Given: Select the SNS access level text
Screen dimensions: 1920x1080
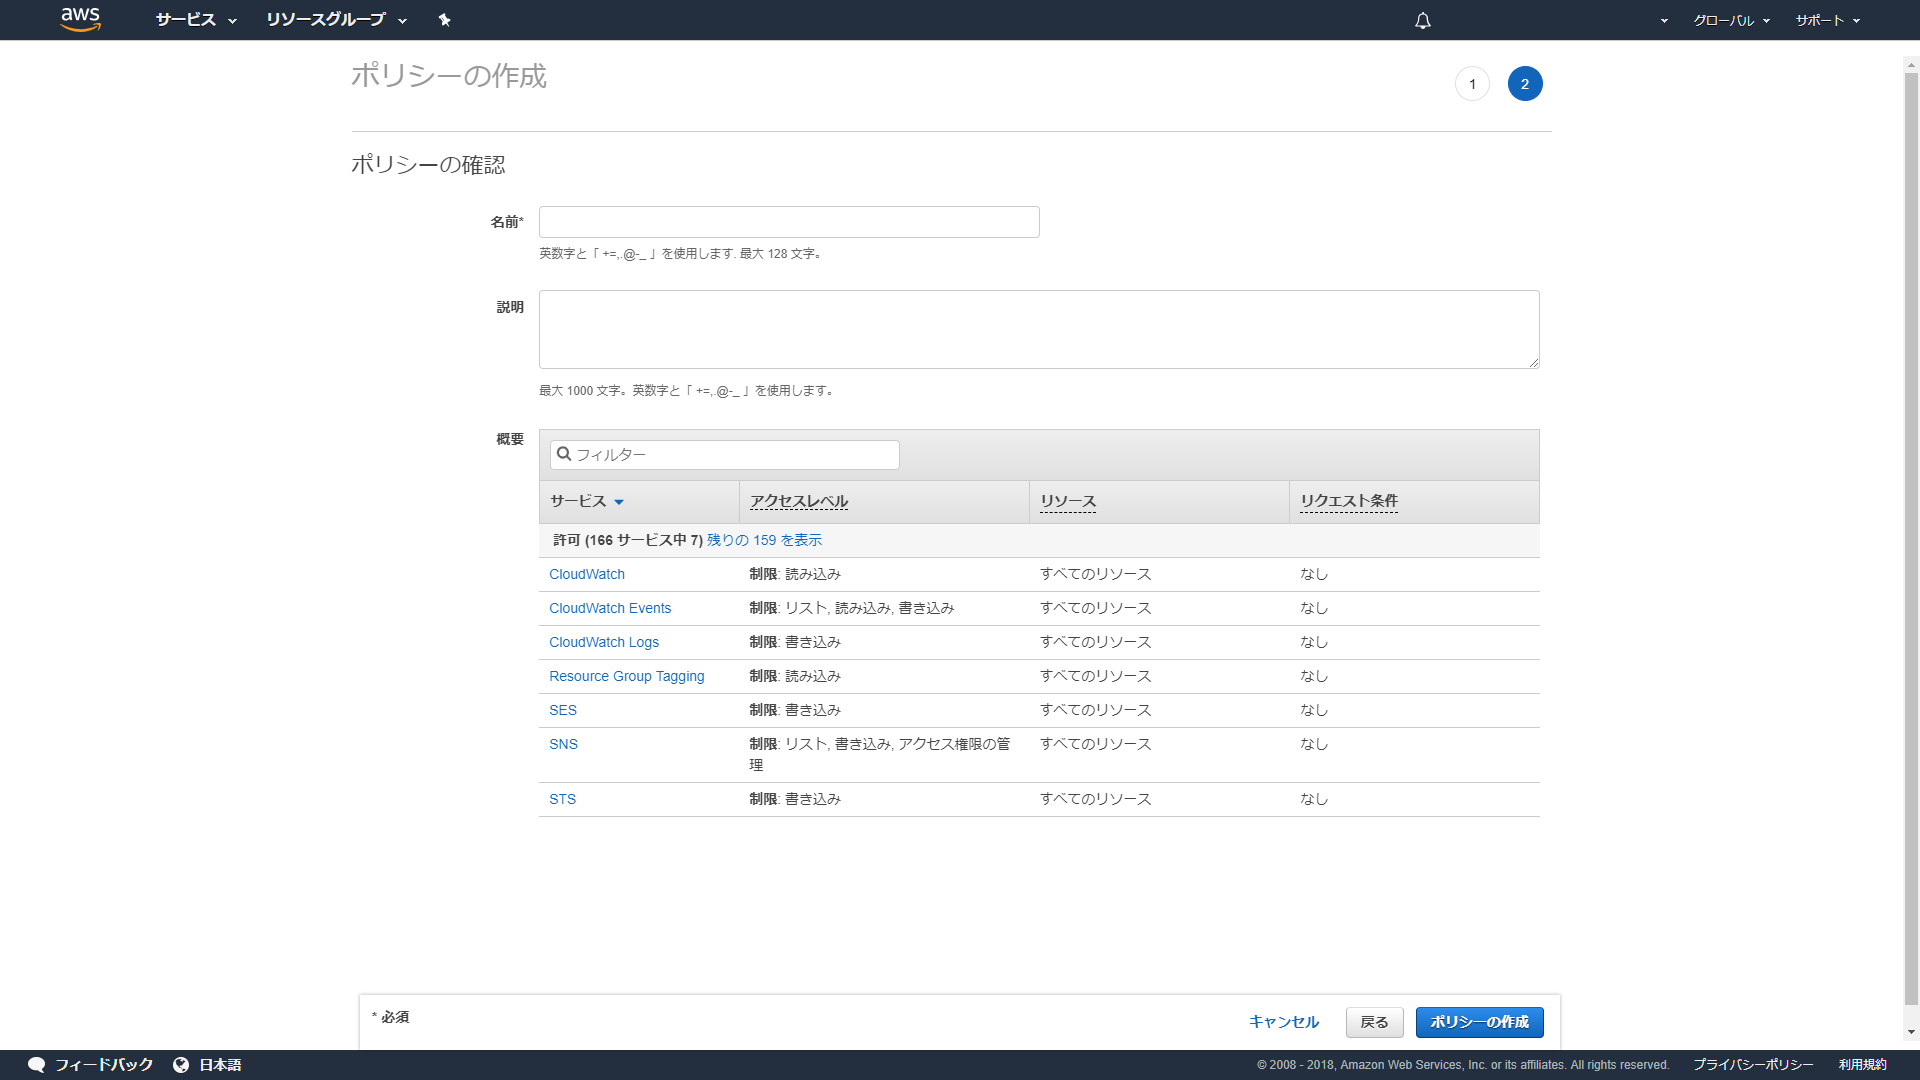Looking at the screenshot, I should (880, 754).
